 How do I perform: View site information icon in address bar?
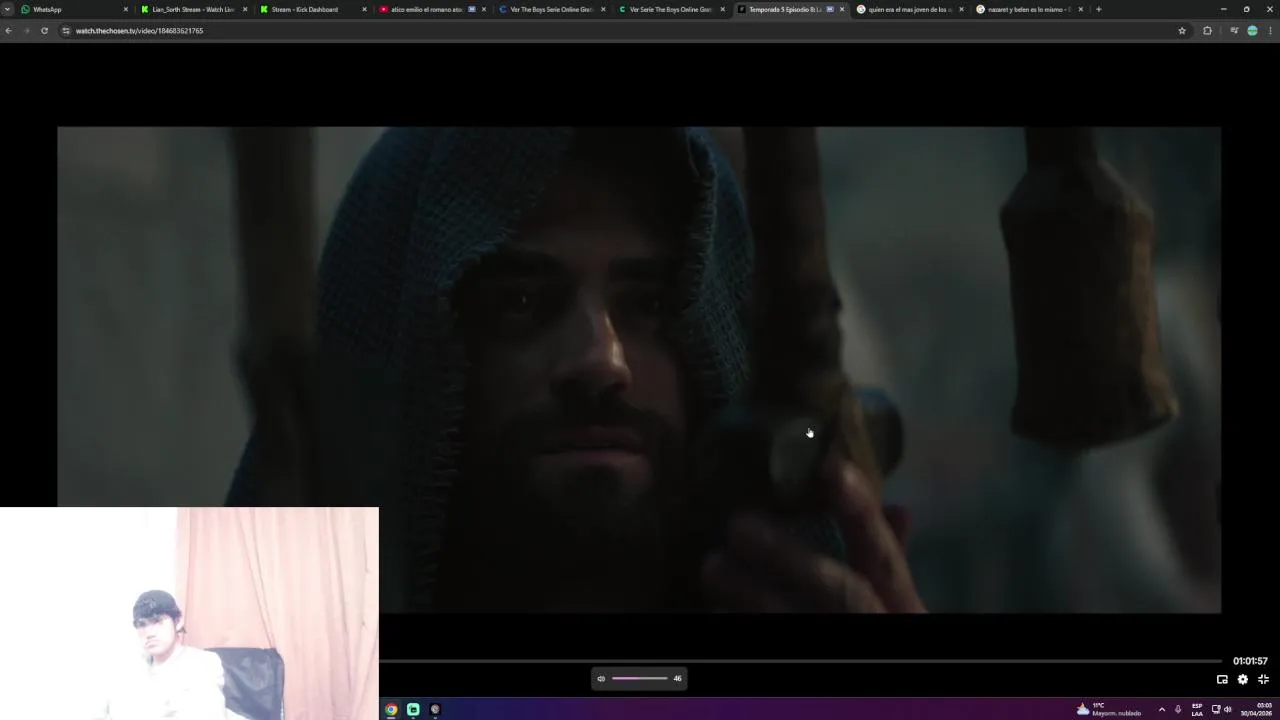[x=66, y=31]
